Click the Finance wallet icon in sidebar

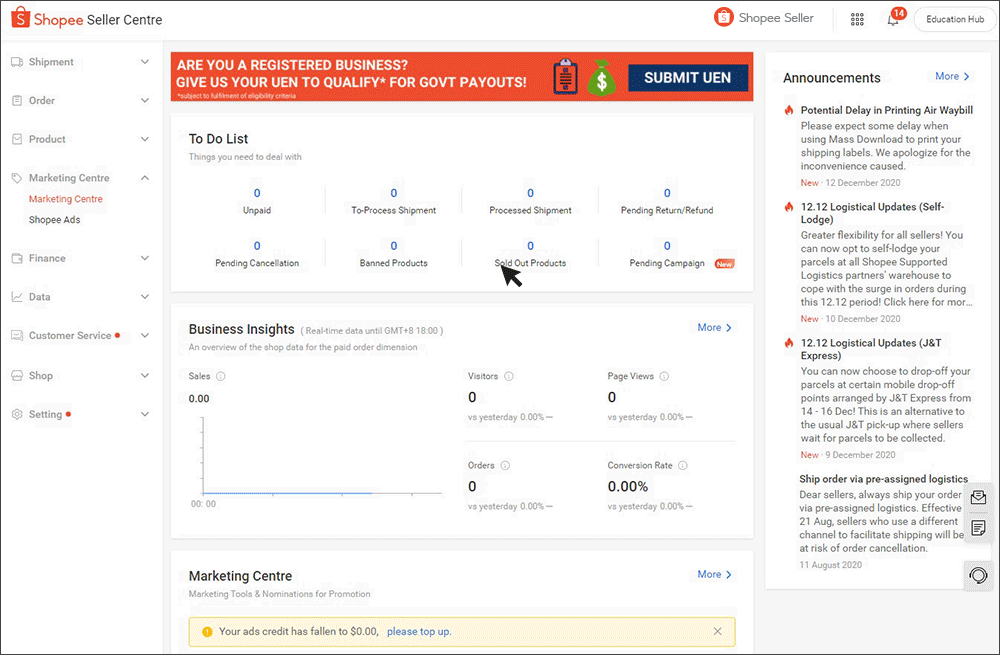17,258
